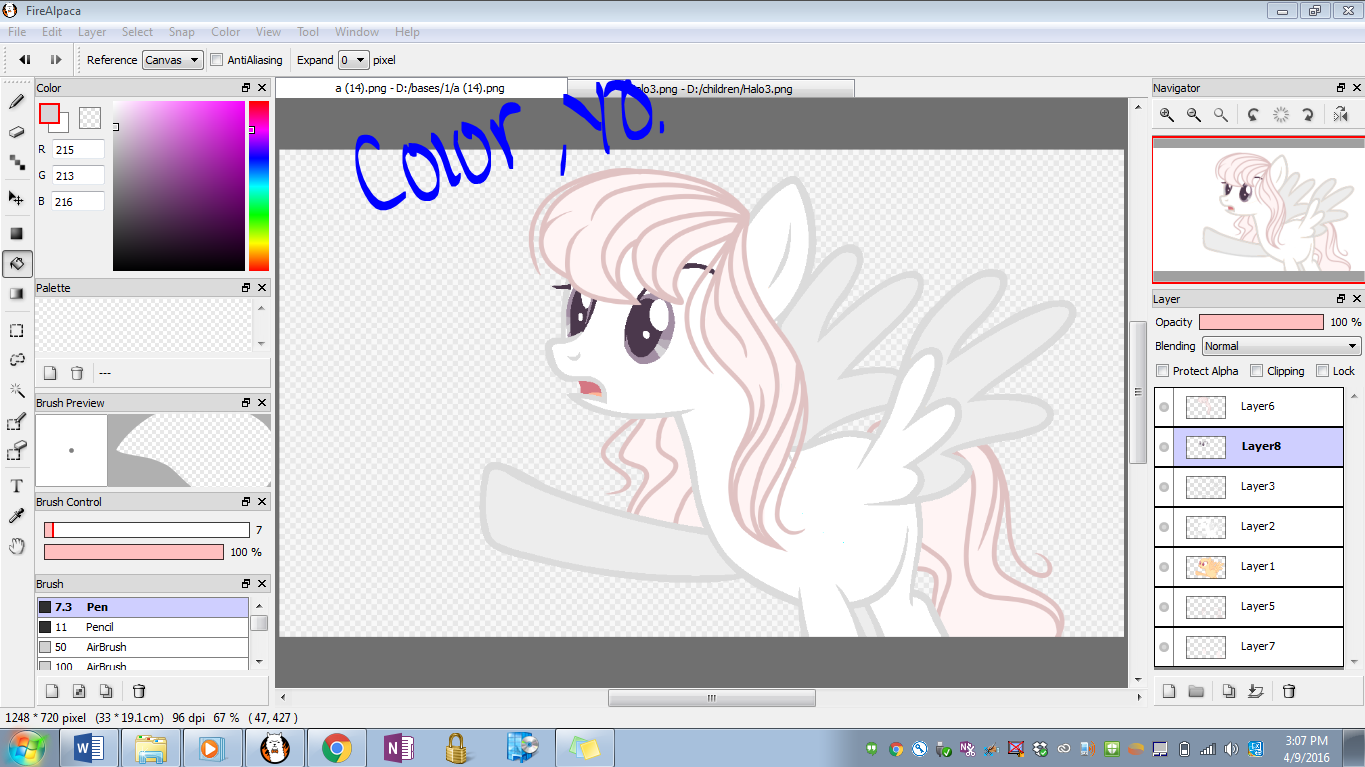Select the Bucket fill tool

(17, 264)
